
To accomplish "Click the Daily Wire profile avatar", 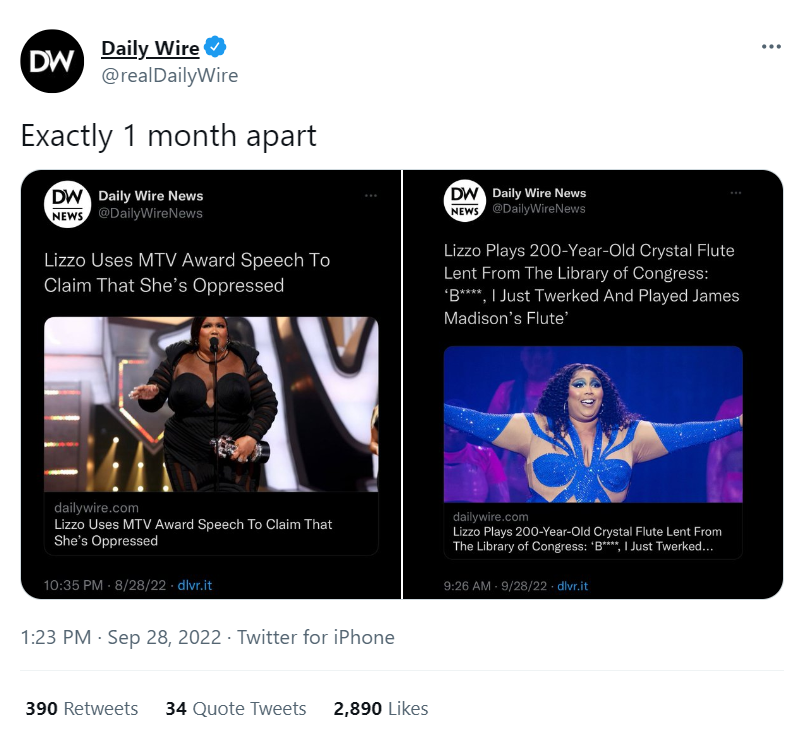I will click(x=52, y=62).
